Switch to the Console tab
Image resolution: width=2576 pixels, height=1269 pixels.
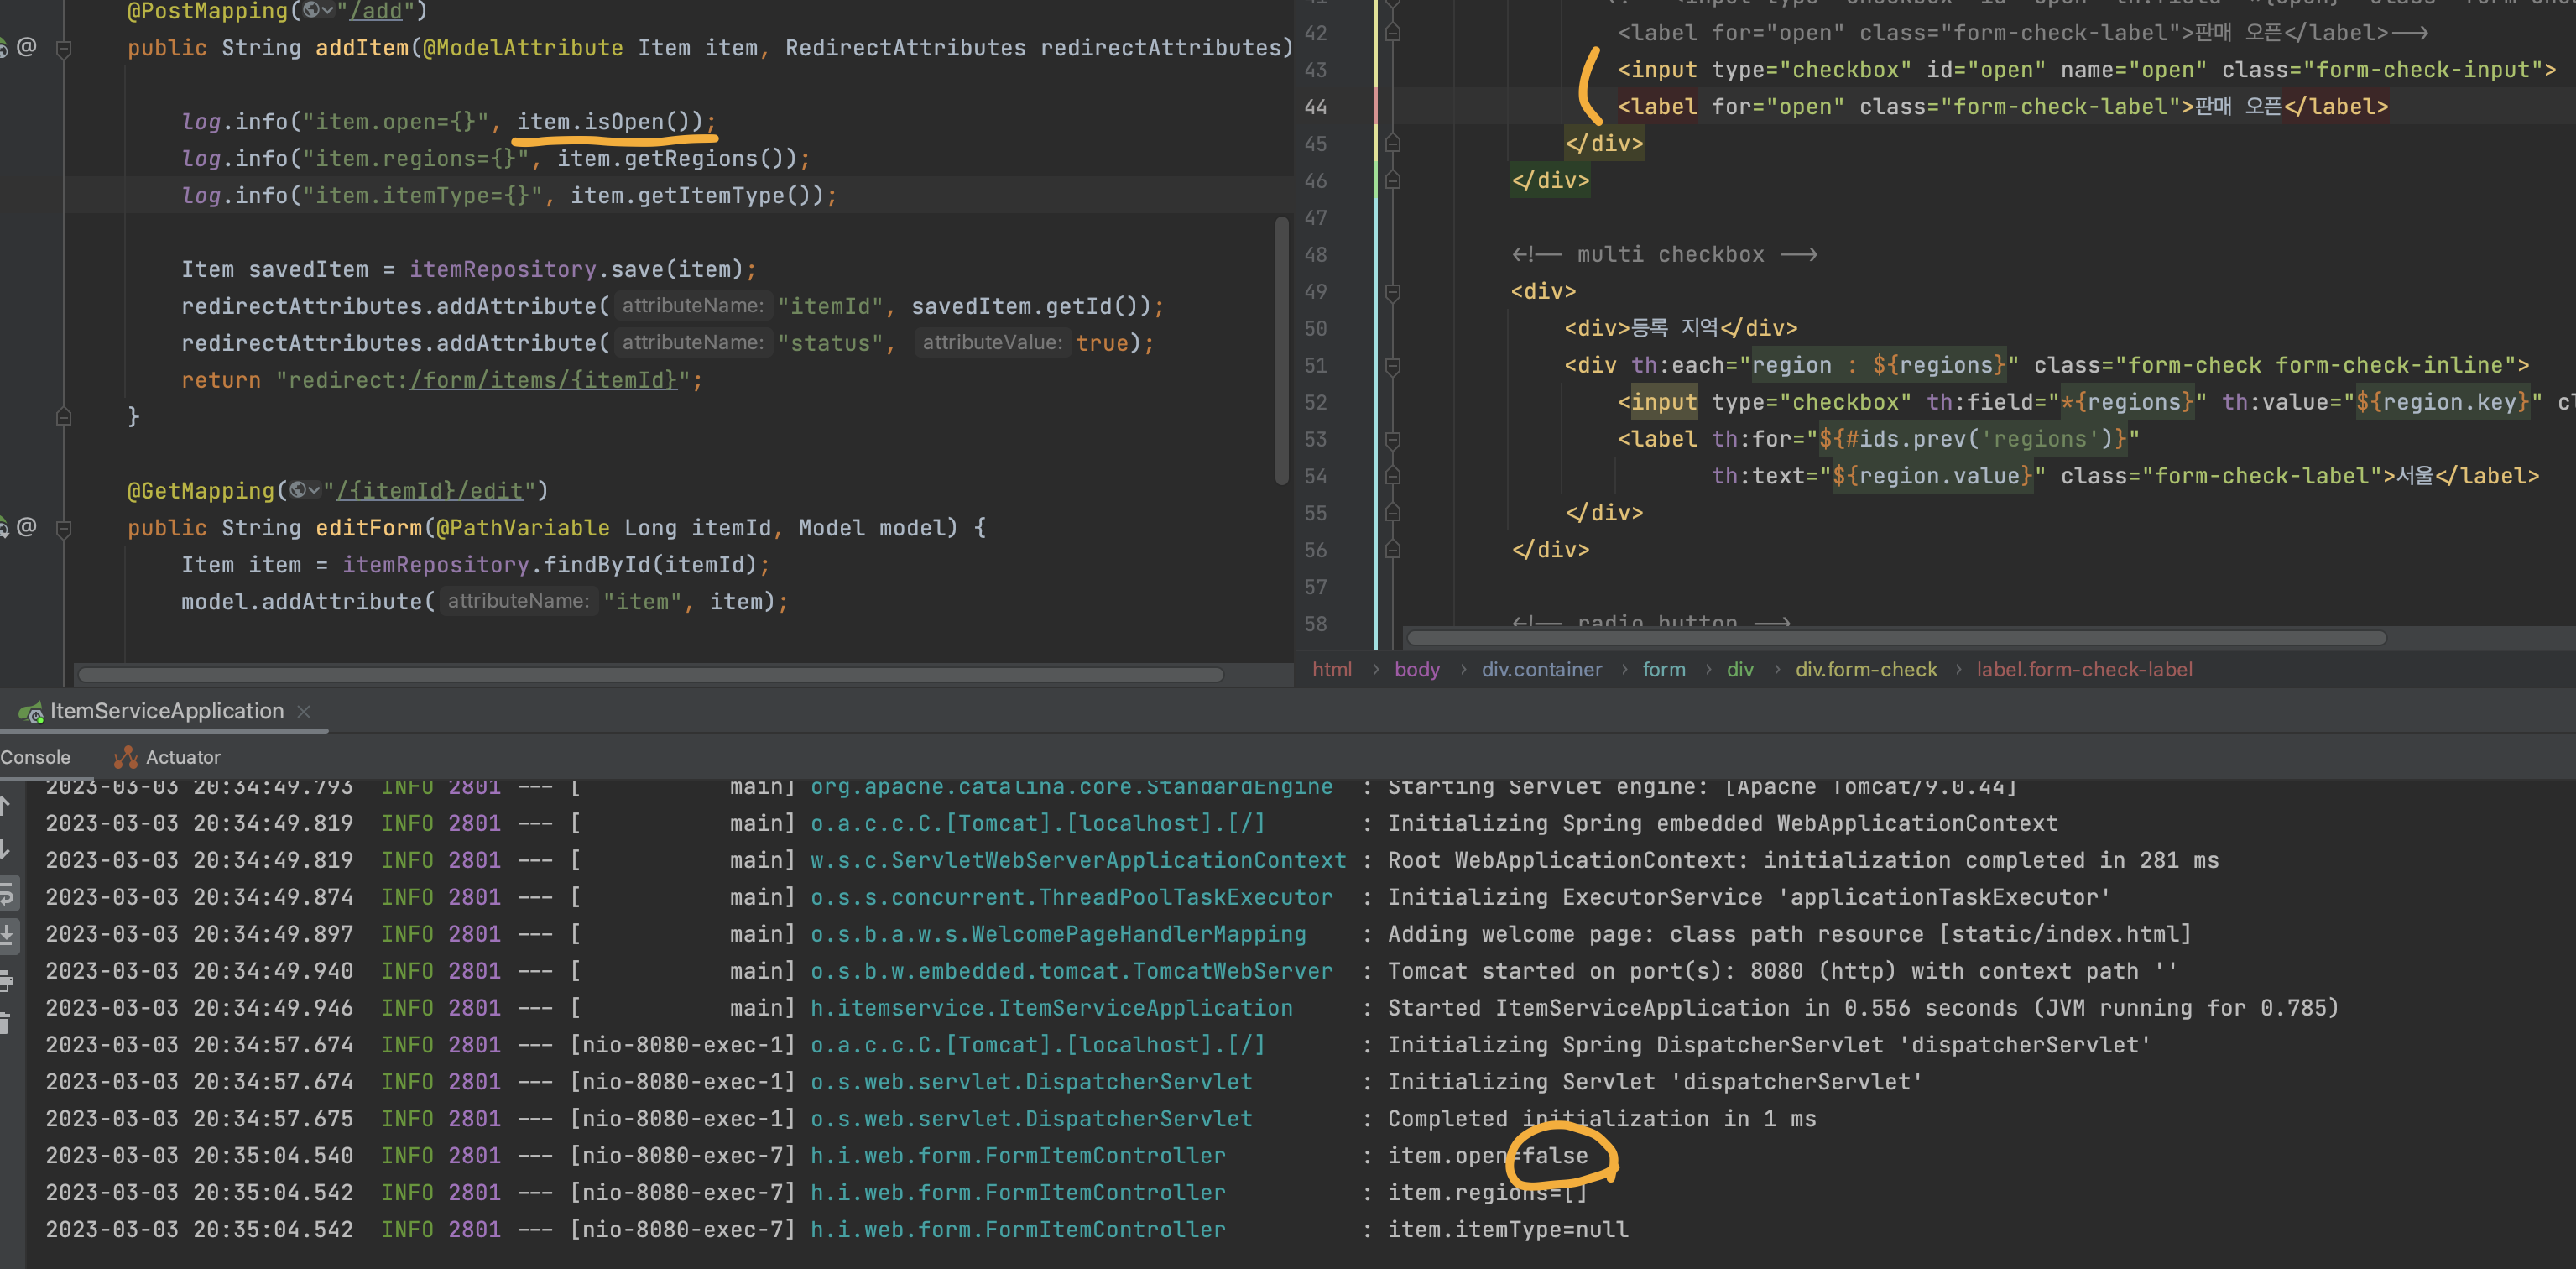pyautogui.click(x=36, y=757)
